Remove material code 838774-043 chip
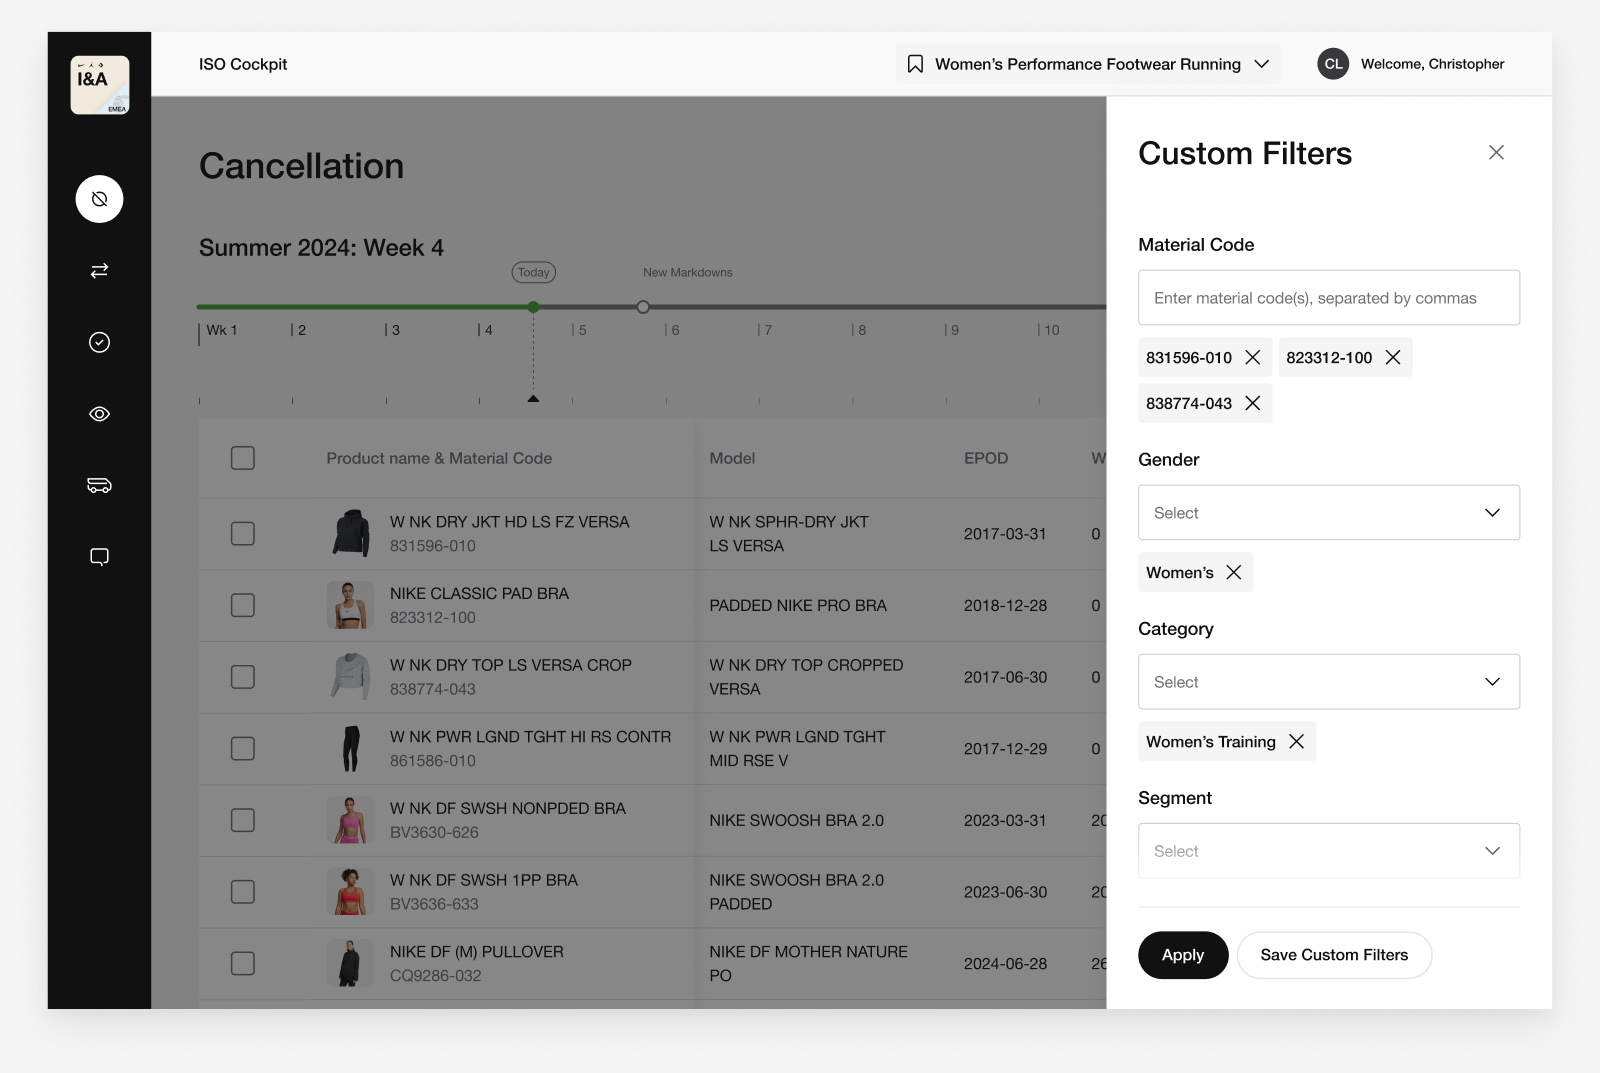 [1252, 403]
